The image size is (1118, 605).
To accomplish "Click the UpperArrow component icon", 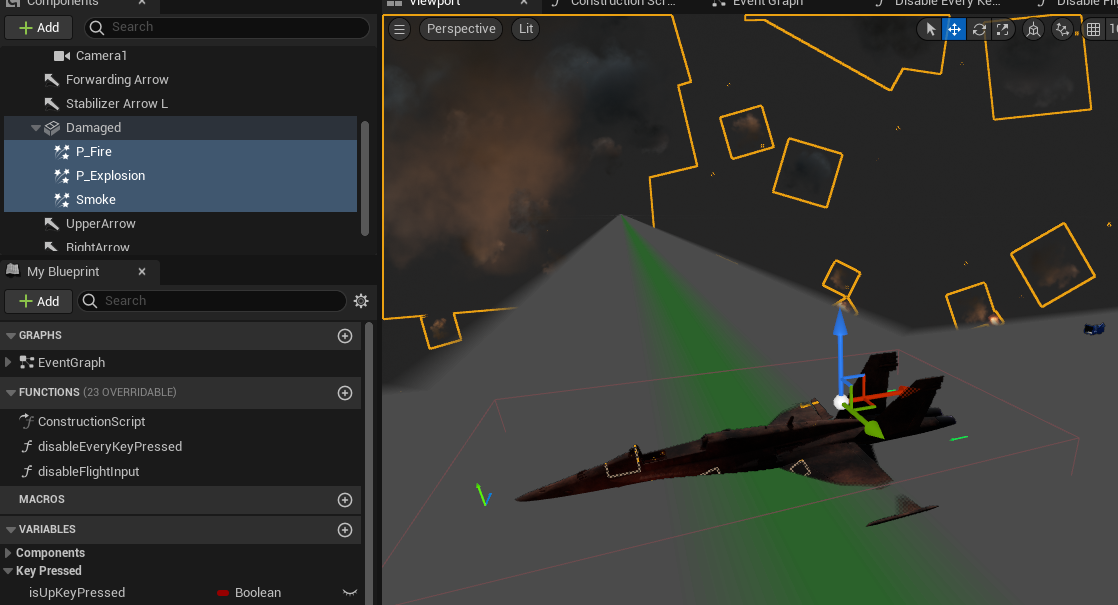I will (51, 224).
